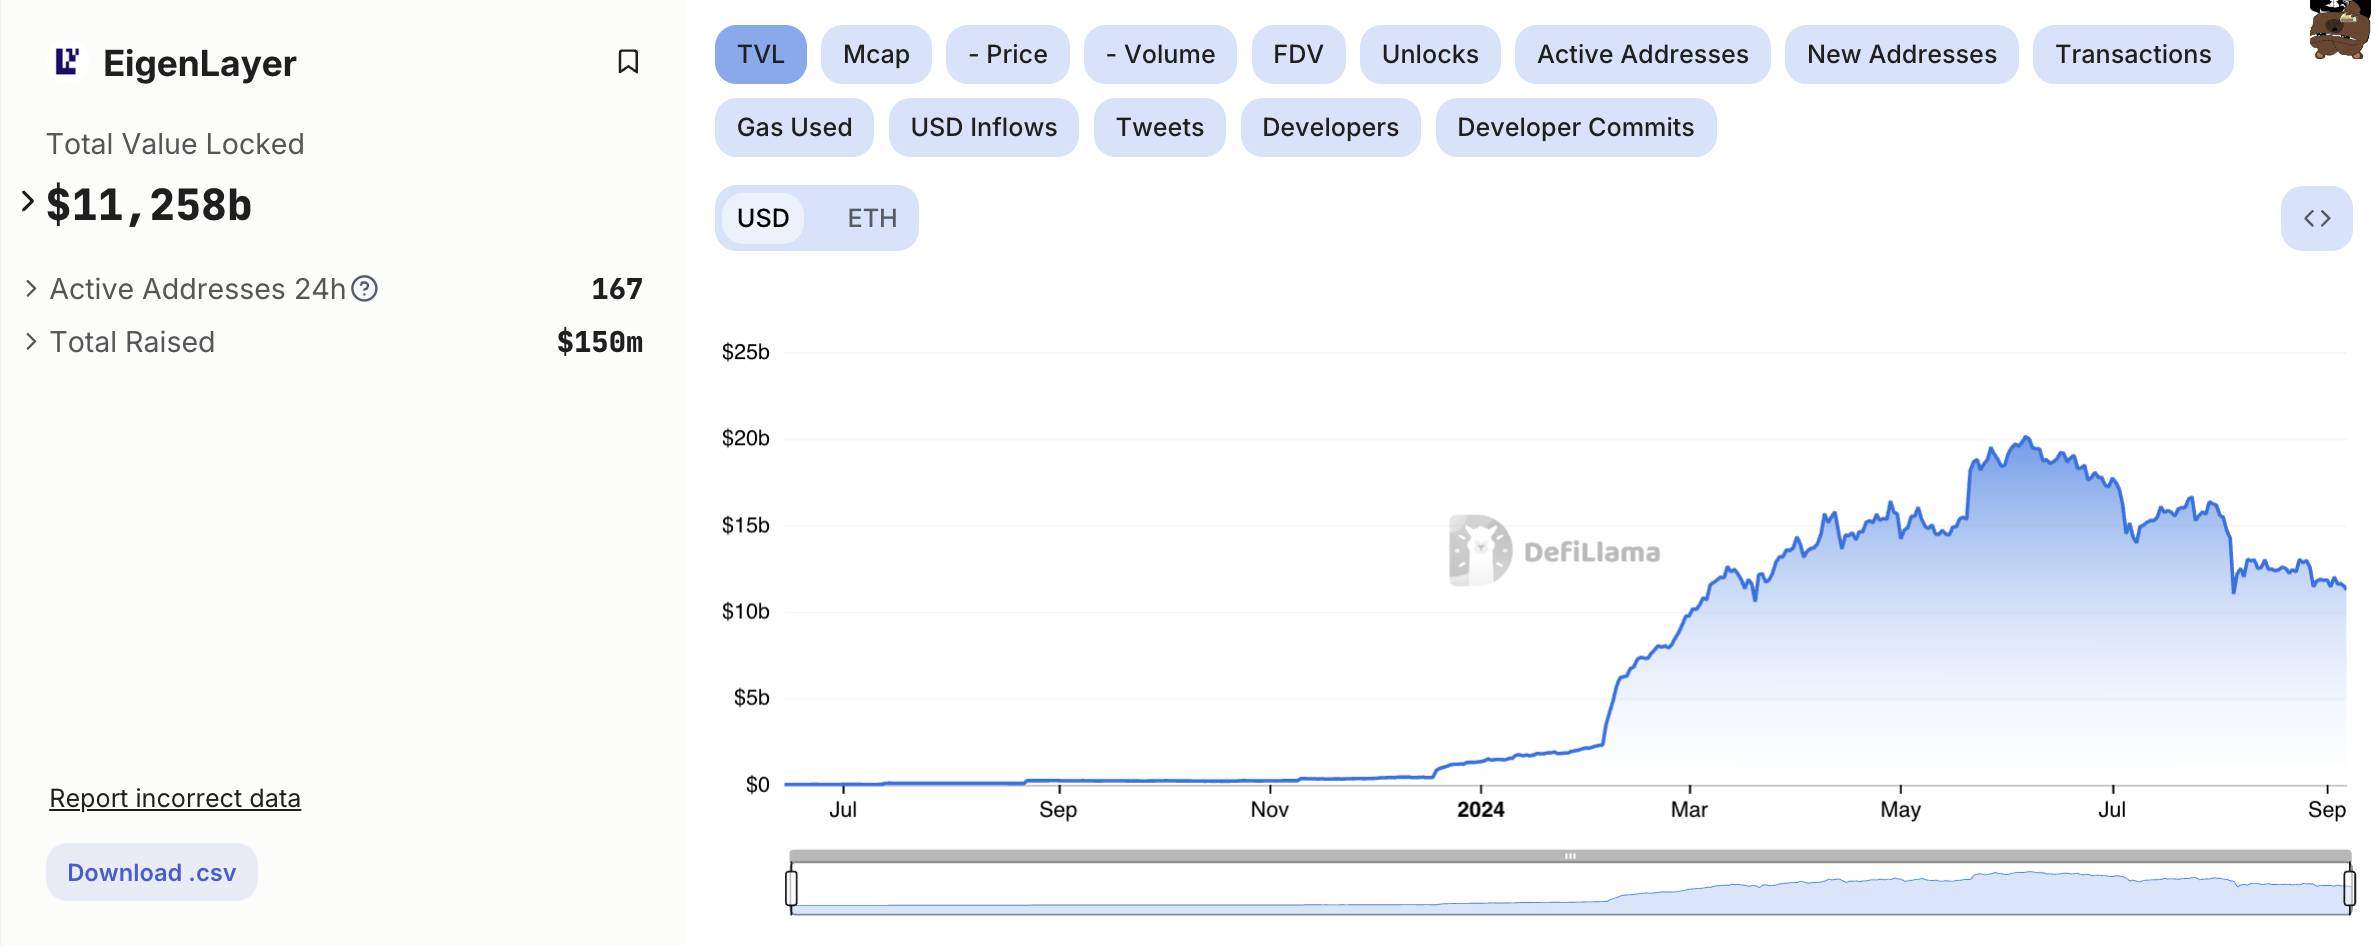Screen dimensions: 2376x946
Task: Click the May axis label
Action: point(1900,810)
